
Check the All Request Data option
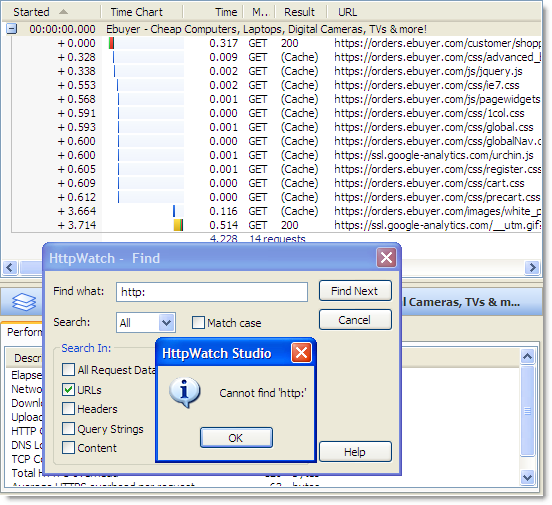pos(68,370)
